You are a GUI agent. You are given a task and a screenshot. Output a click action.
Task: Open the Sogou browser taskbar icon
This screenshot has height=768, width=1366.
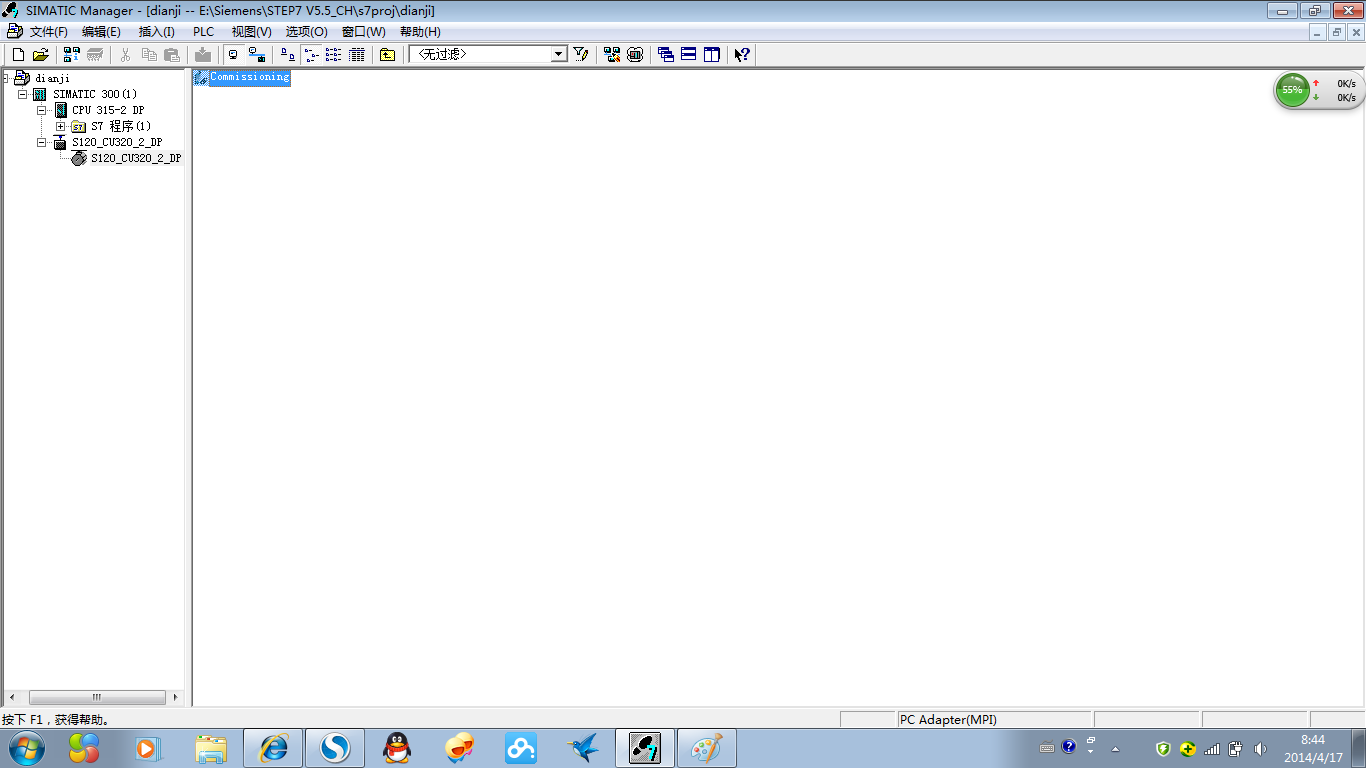[334, 748]
